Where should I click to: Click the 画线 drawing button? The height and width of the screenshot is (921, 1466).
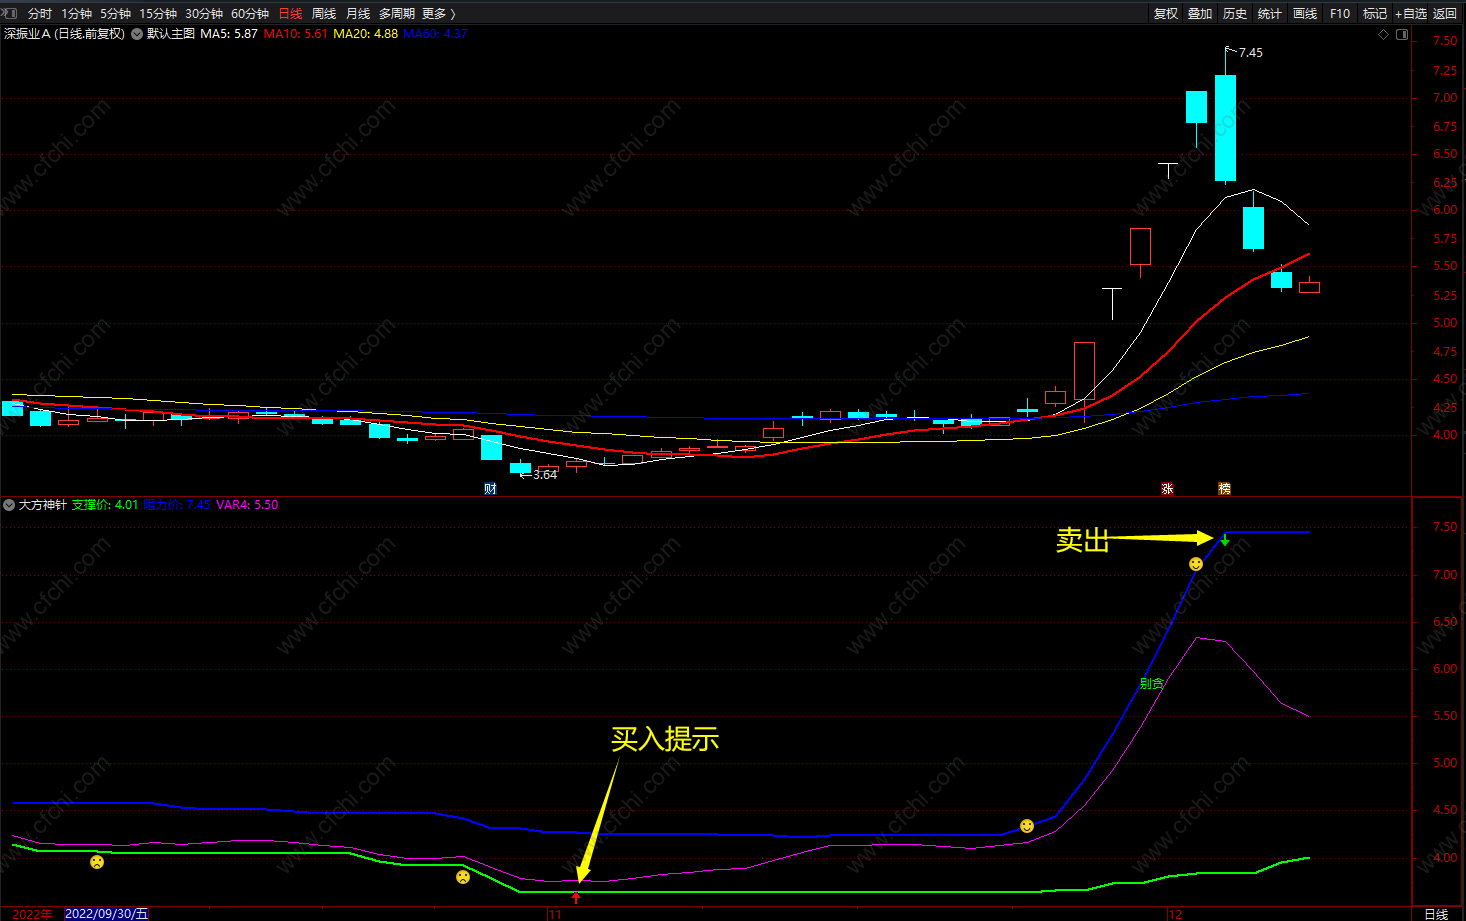1305,13
